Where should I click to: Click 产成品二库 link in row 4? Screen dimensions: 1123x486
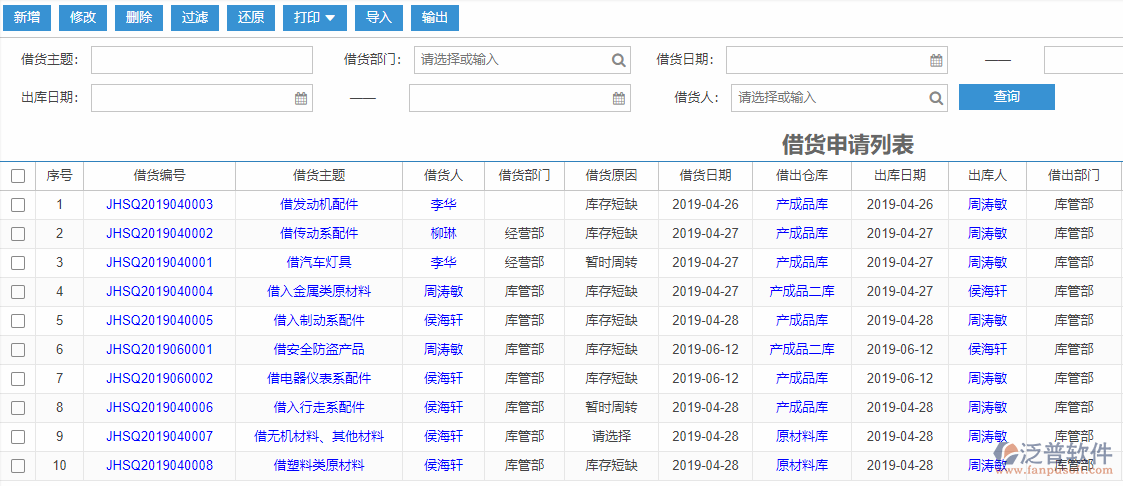coord(802,292)
